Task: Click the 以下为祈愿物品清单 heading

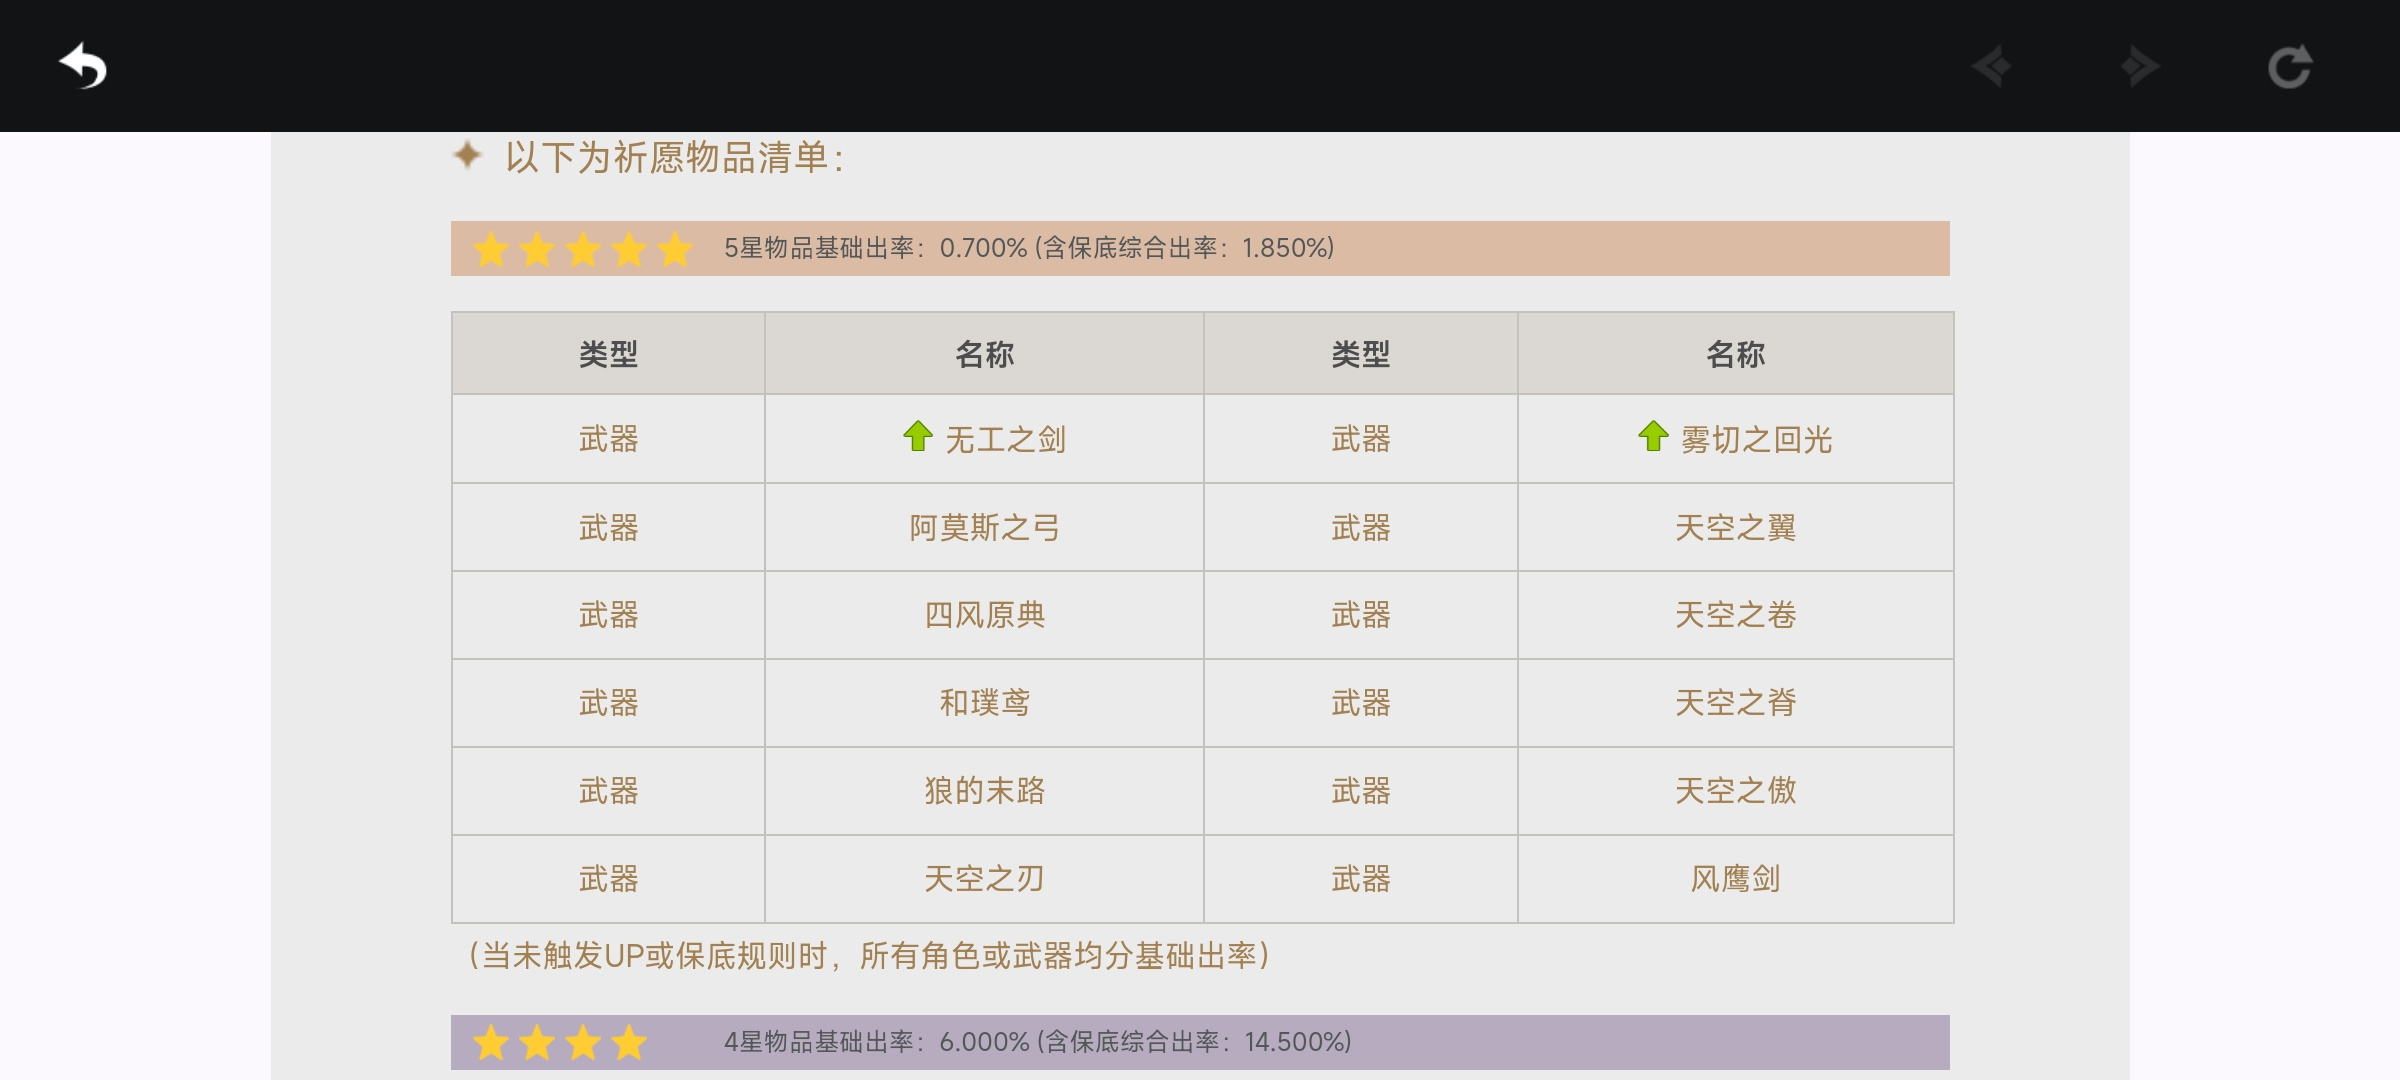Action: coord(675,158)
